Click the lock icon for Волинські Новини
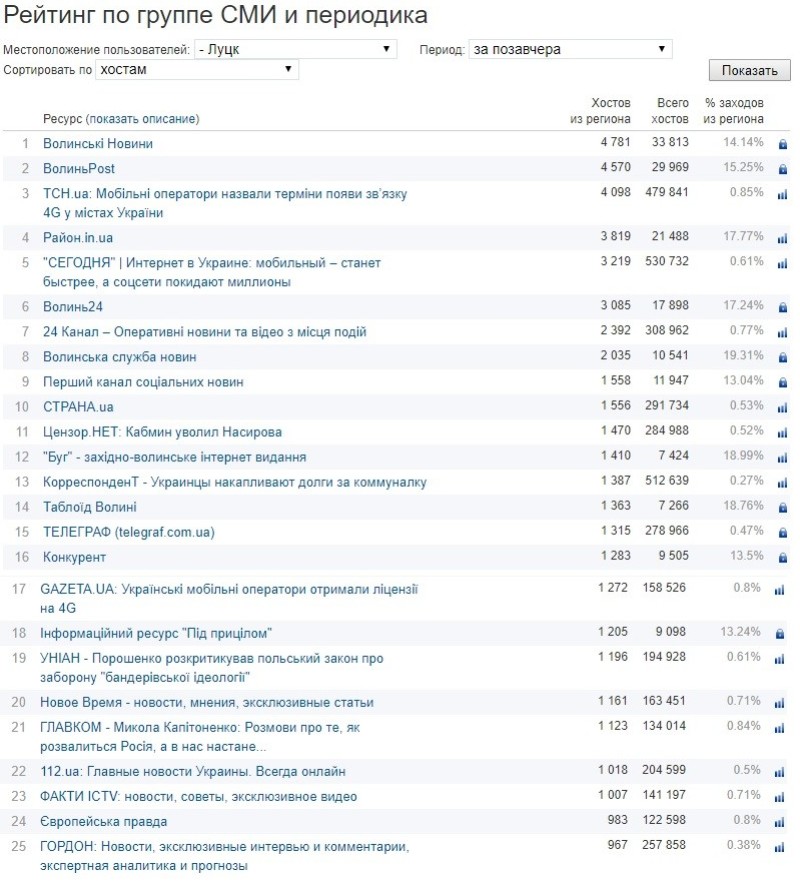This screenshot has width=800, height=882. pos(782,144)
